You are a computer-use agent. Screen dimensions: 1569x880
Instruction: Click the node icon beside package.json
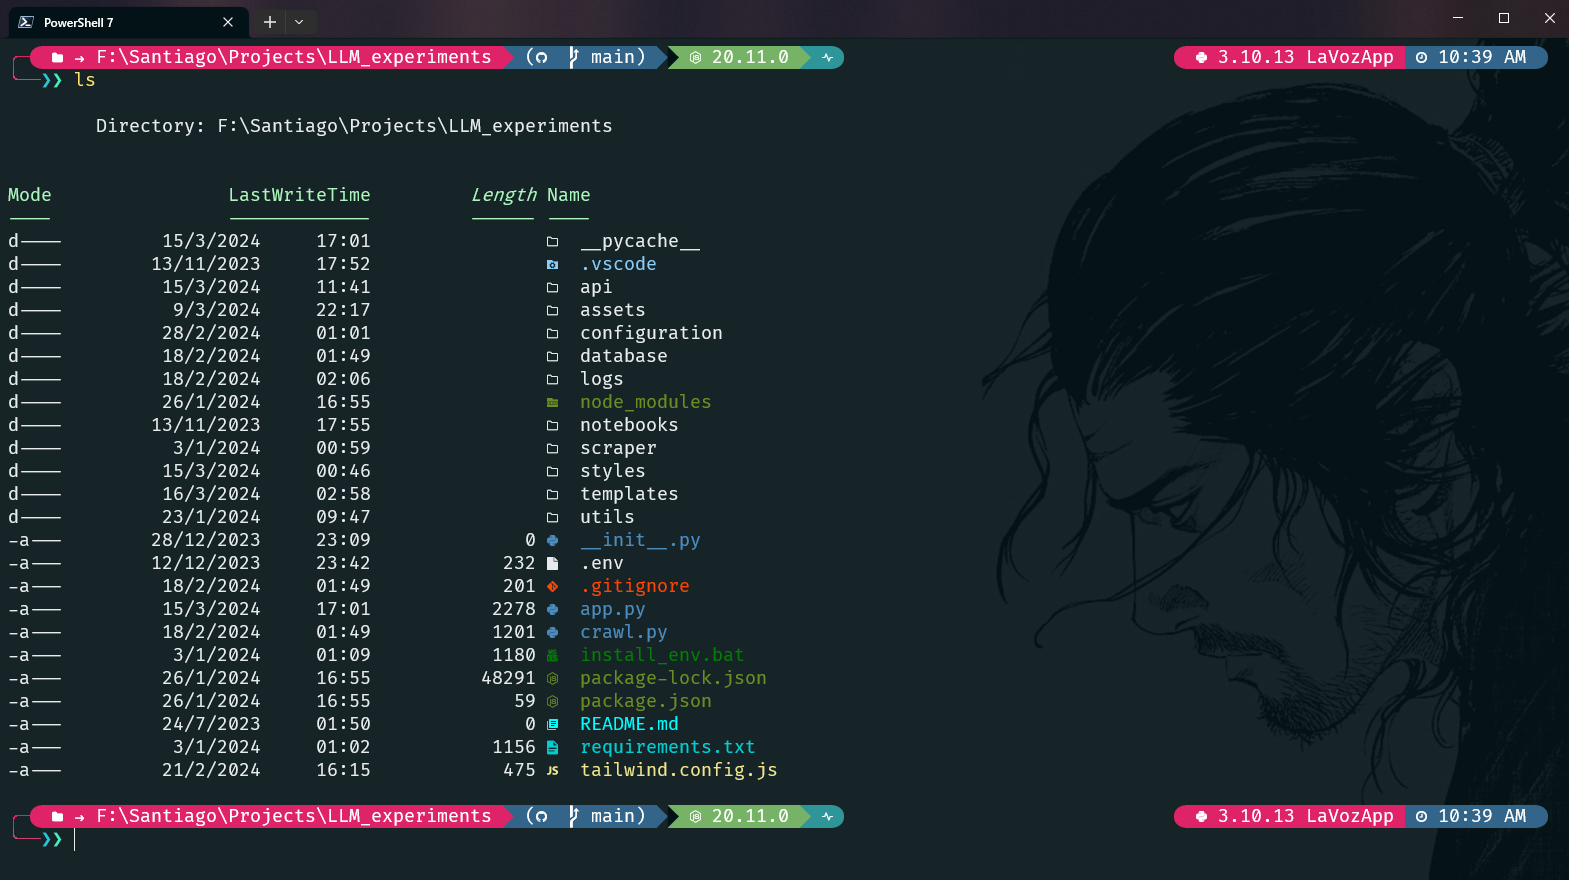tap(552, 701)
